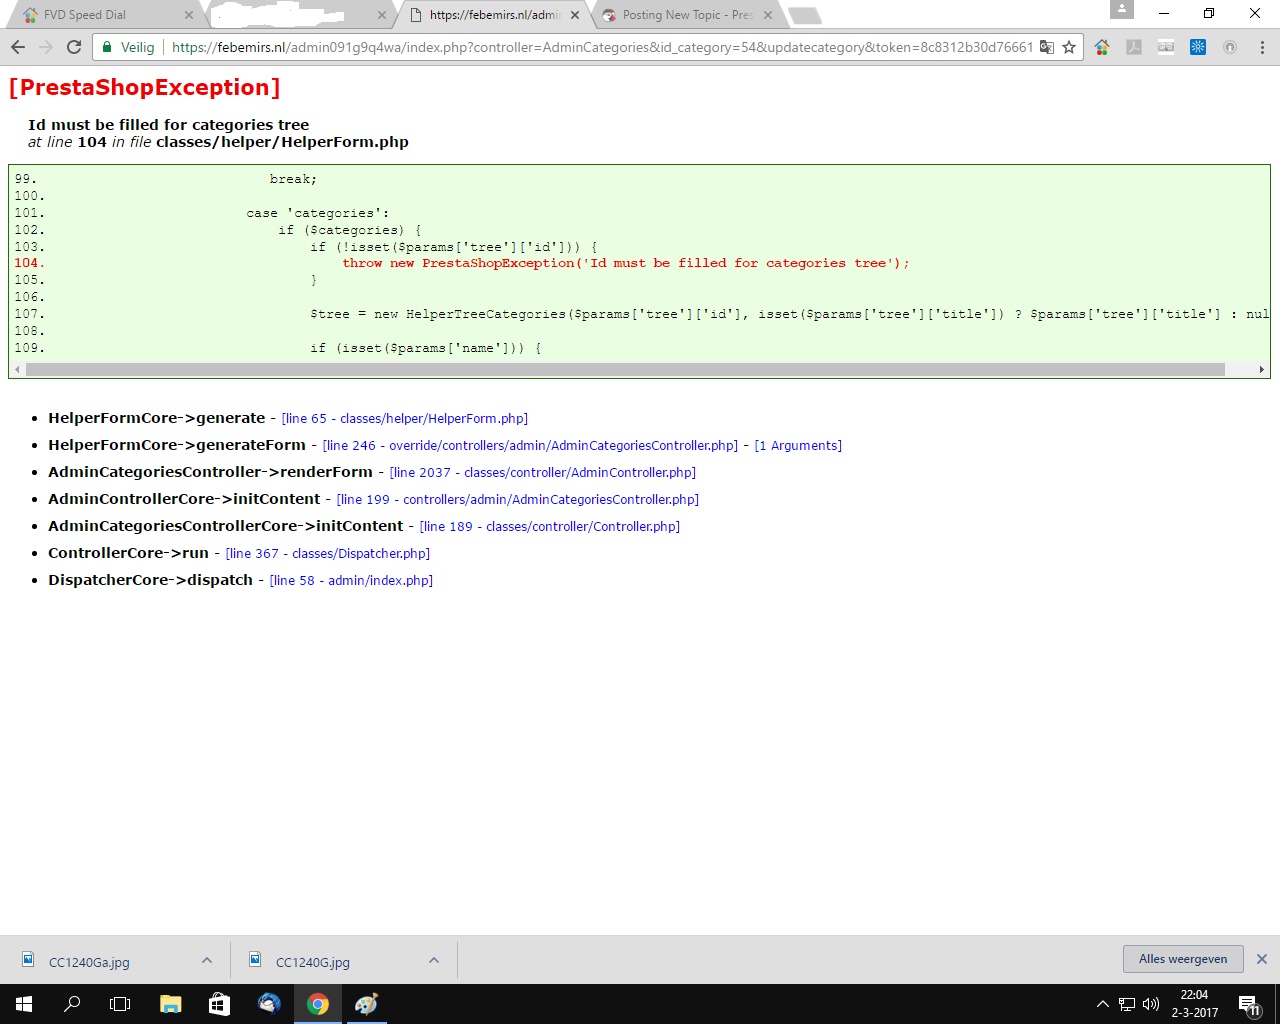
Task: Reload the current page
Action: [x=74, y=47]
